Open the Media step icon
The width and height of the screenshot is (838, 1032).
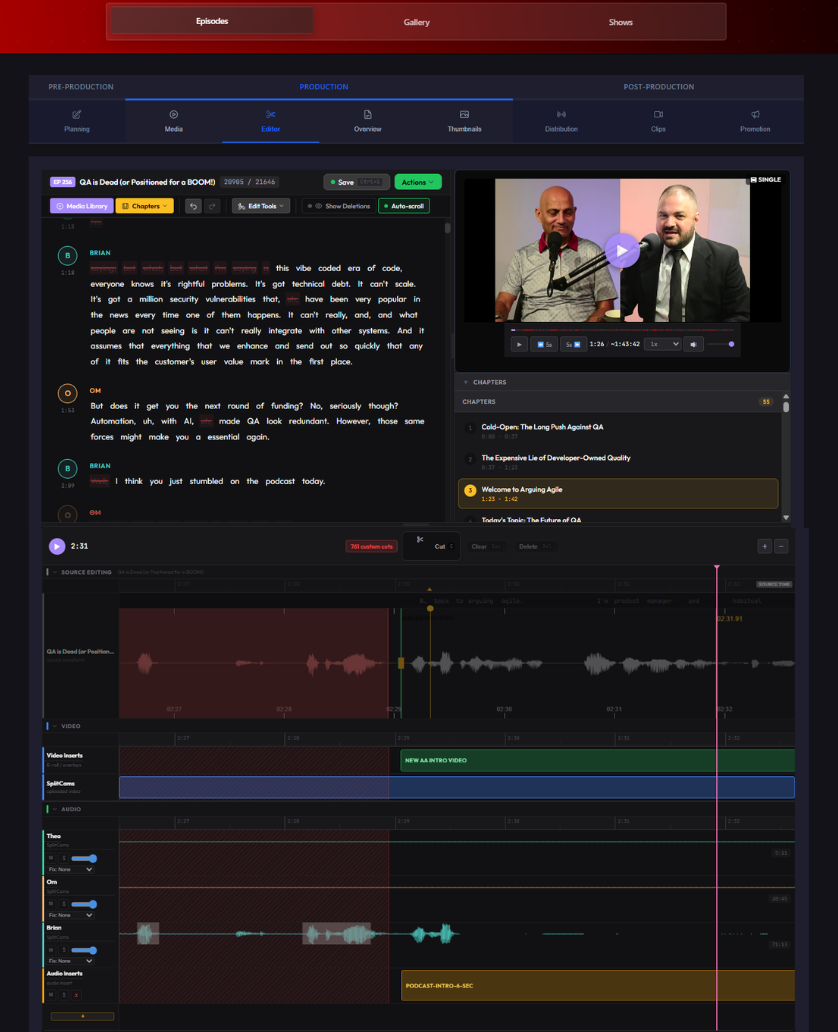point(174,115)
